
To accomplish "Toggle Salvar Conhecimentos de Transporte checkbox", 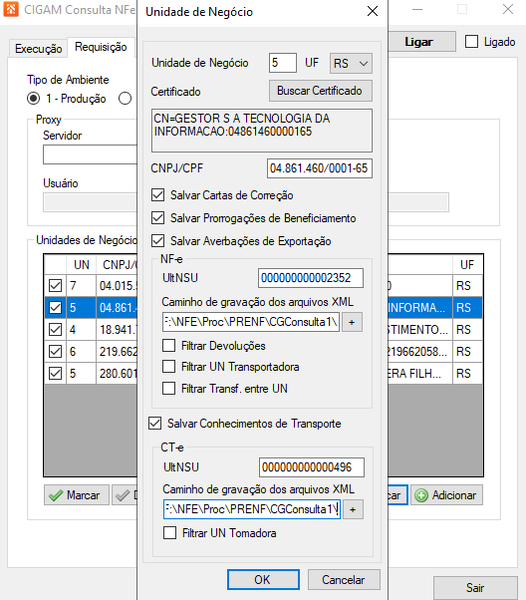I will tap(155, 424).
